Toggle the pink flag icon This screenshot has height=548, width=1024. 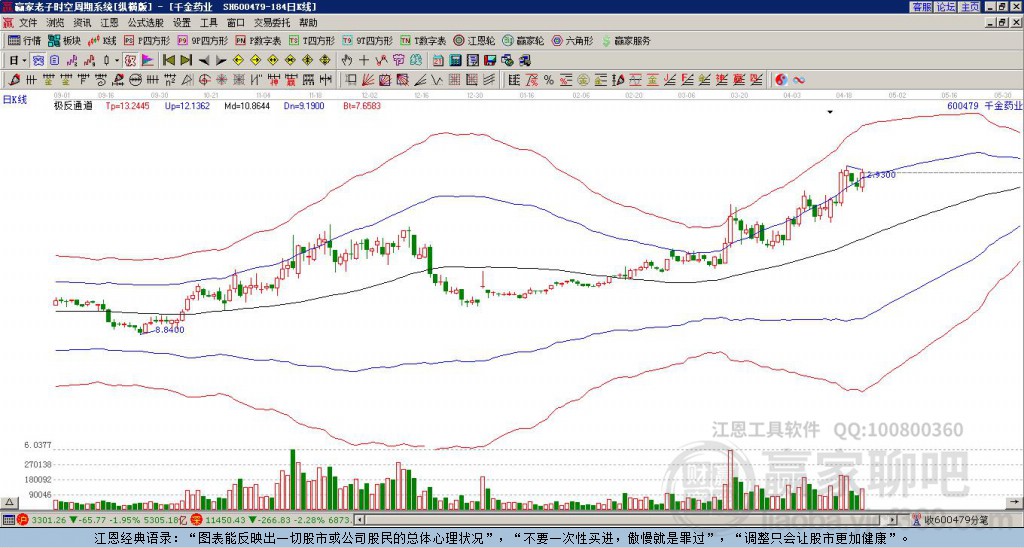[148, 61]
